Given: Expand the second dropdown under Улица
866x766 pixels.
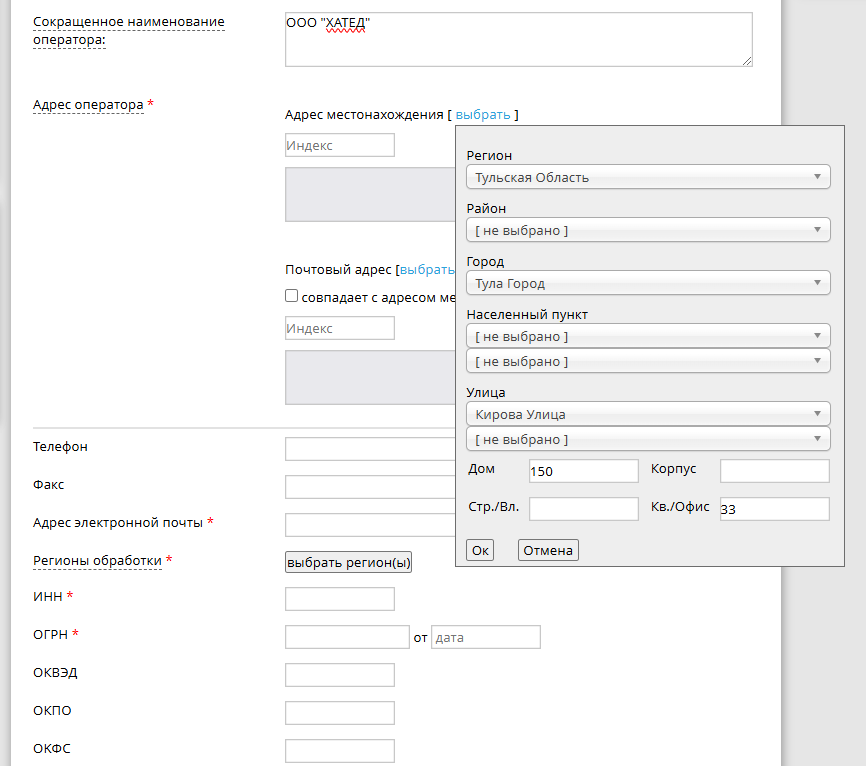Looking at the screenshot, I should tap(648, 440).
